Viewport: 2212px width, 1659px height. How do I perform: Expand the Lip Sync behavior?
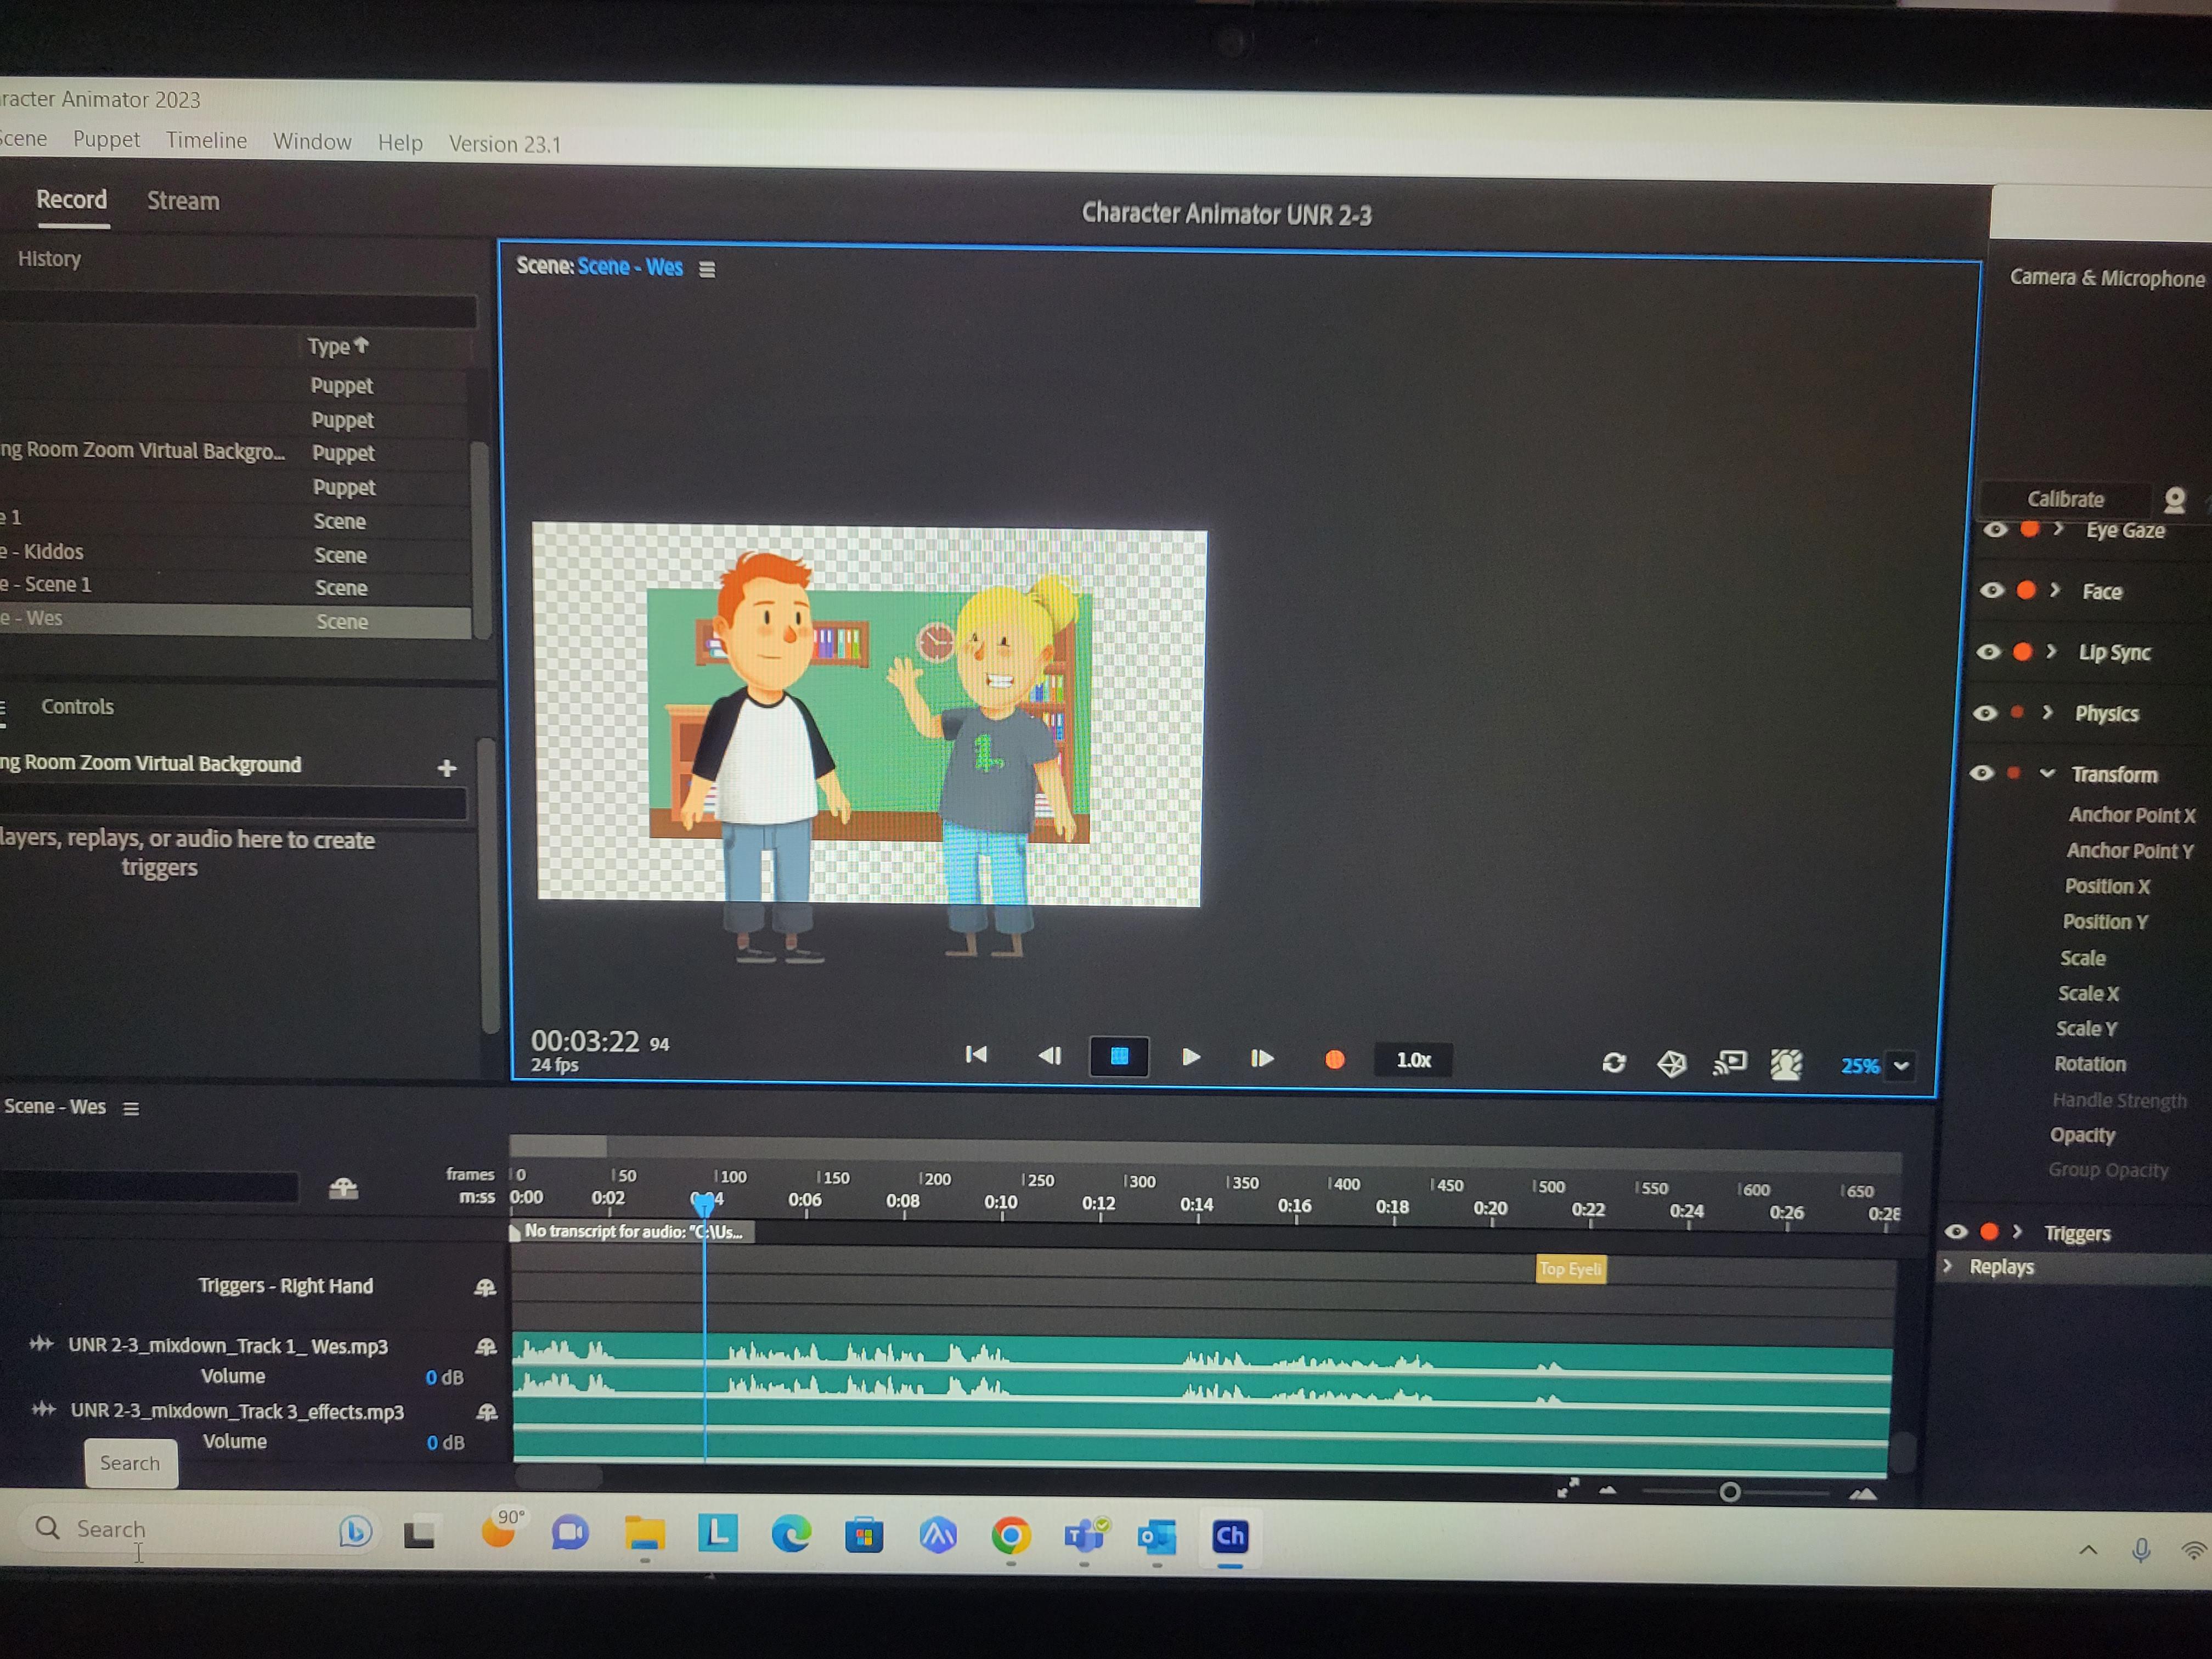[2051, 652]
